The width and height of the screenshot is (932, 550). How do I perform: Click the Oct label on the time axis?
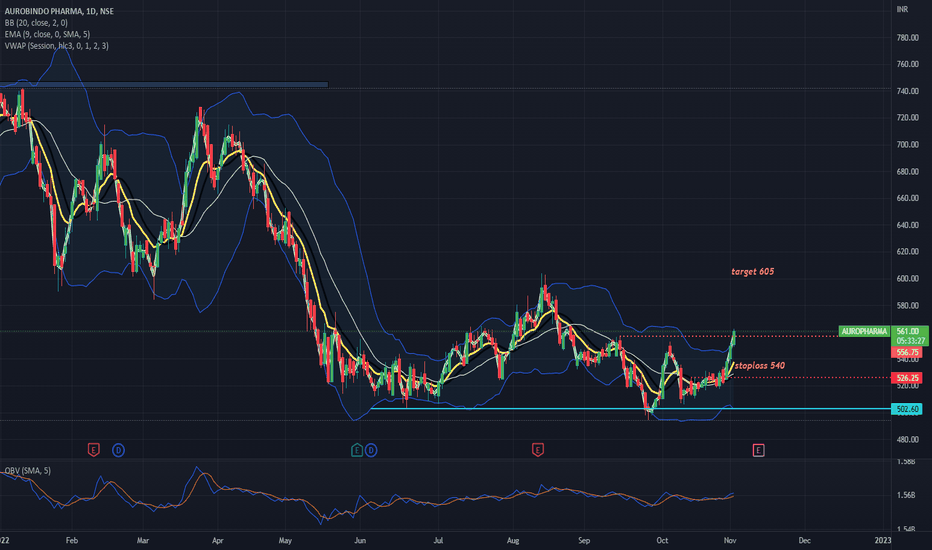point(662,540)
